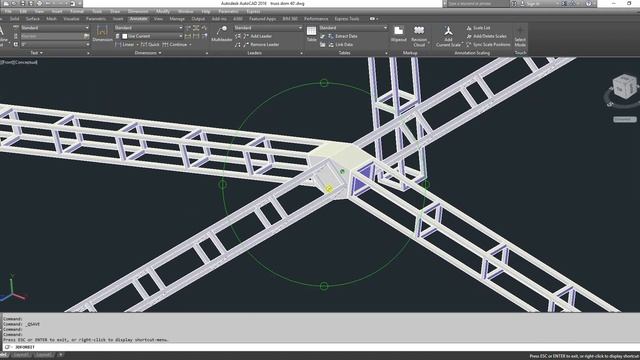Open the Linear dimension flyout arrow
This screenshot has width=640, height=360.
pos(137,44)
